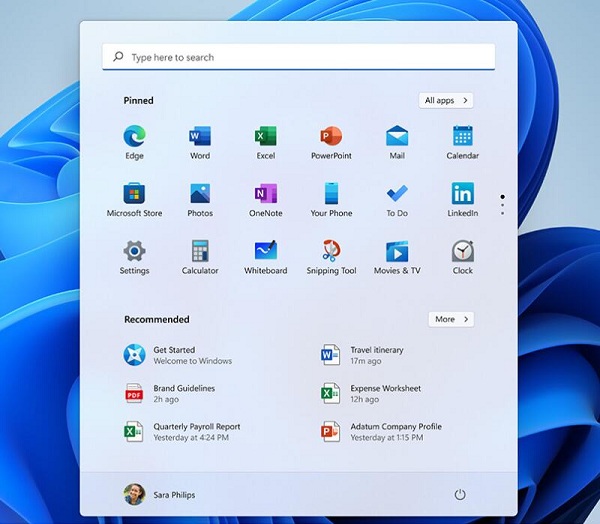Click the power button icon
Image resolution: width=600 pixels, height=524 pixels.
tap(460, 495)
